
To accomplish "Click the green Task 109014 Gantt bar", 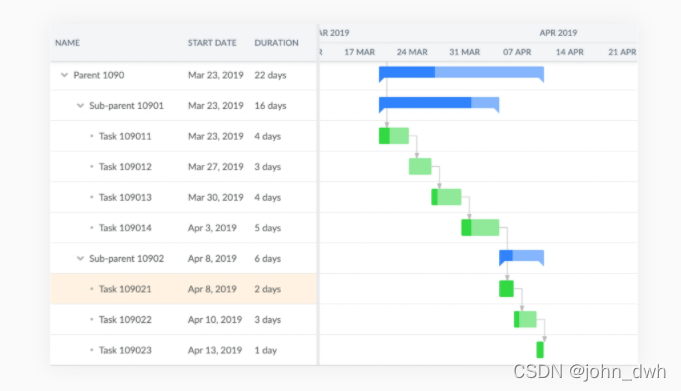I will point(480,228).
